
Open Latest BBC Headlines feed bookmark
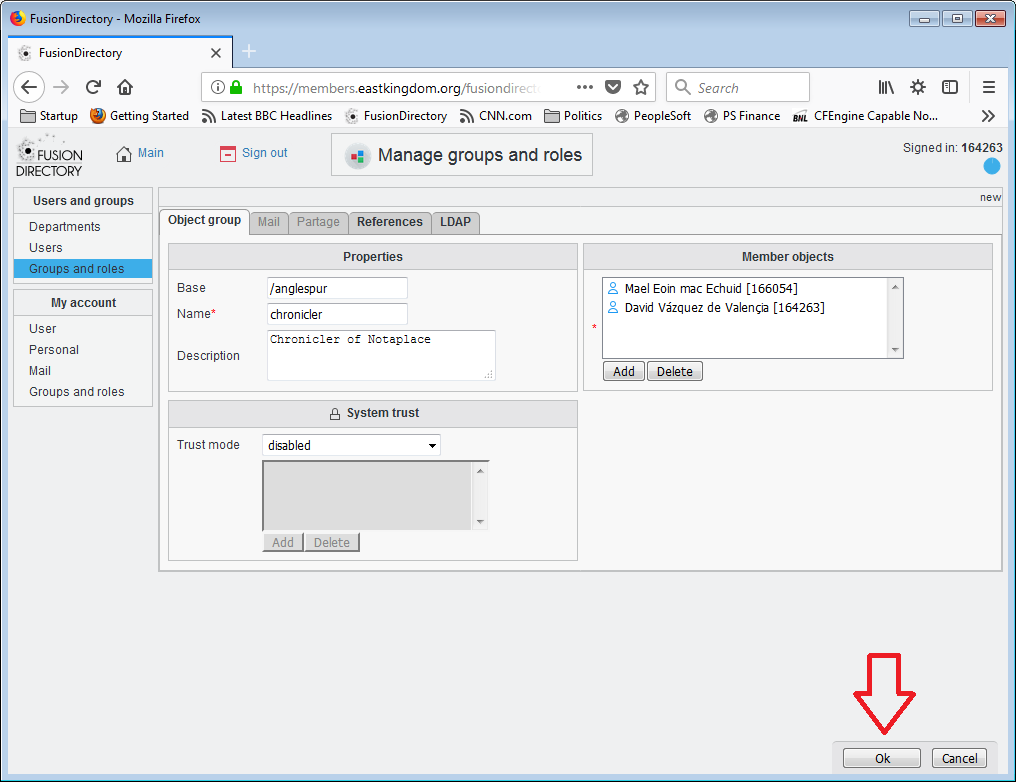pyautogui.click(x=266, y=116)
